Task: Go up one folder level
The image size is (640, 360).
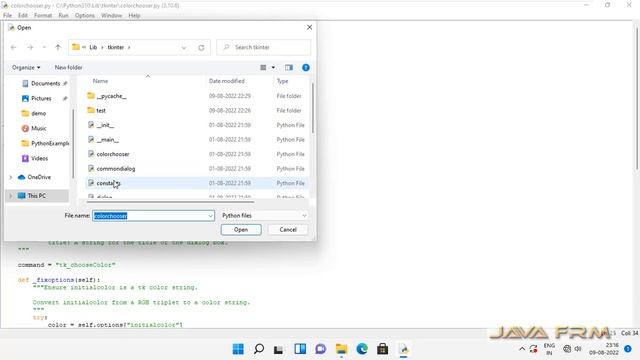Action: [58, 47]
